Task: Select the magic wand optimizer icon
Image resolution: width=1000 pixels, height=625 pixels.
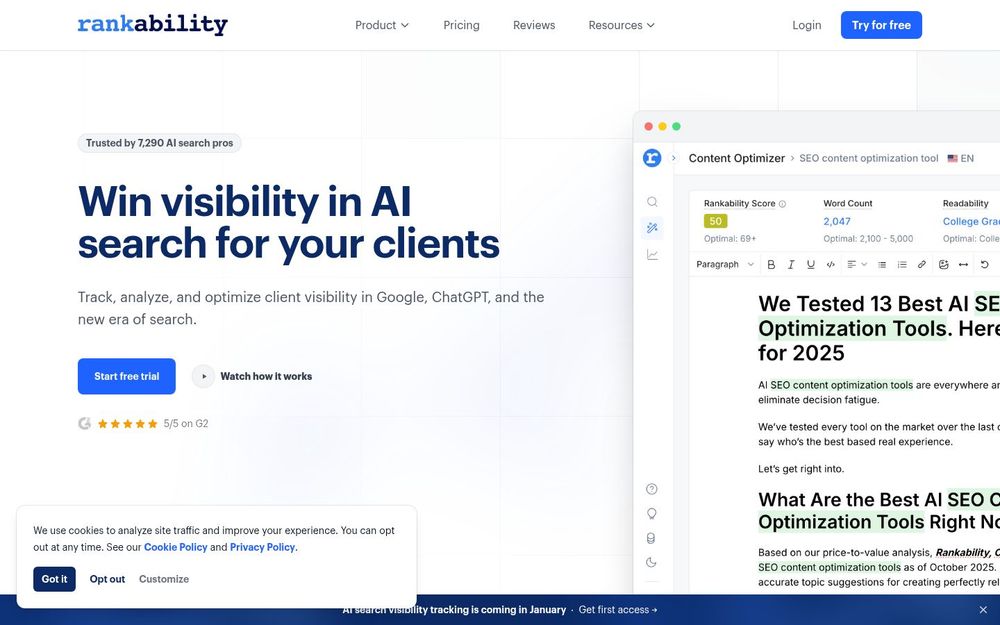Action: click(x=652, y=228)
